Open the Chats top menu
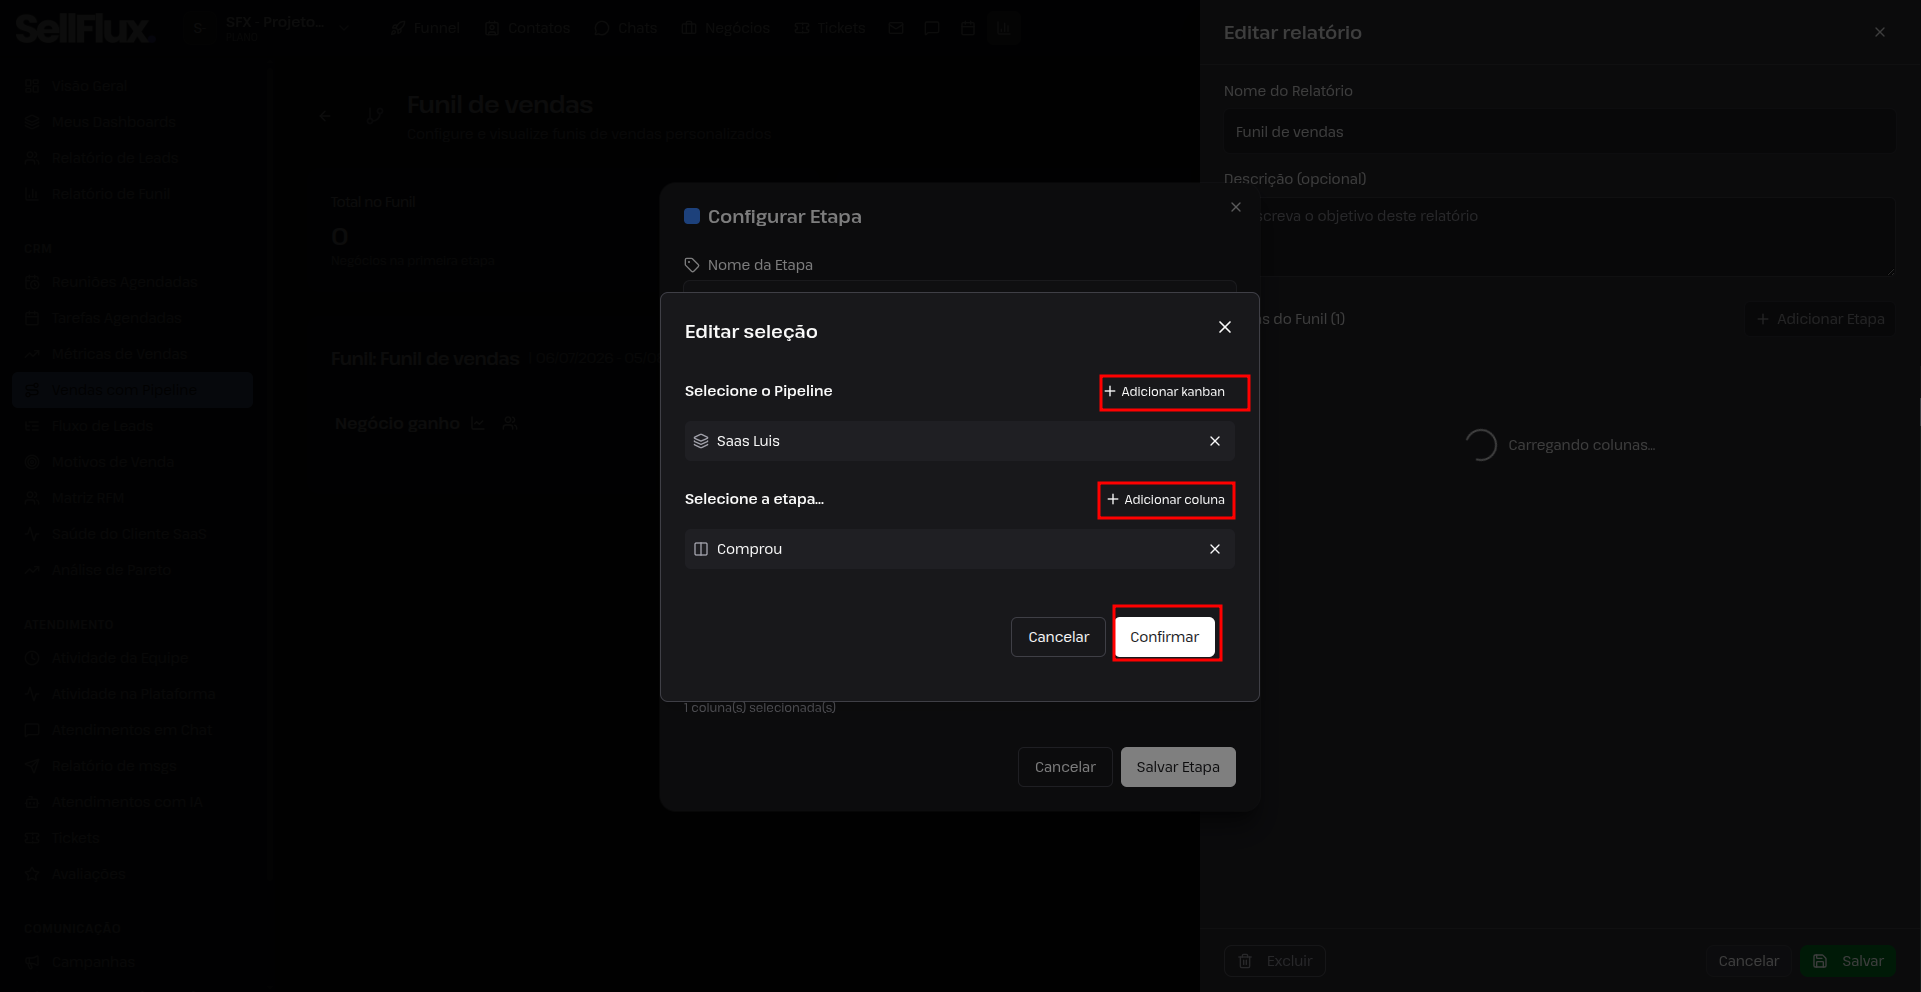Viewport: 1921px width, 992px height. click(x=626, y=28)
